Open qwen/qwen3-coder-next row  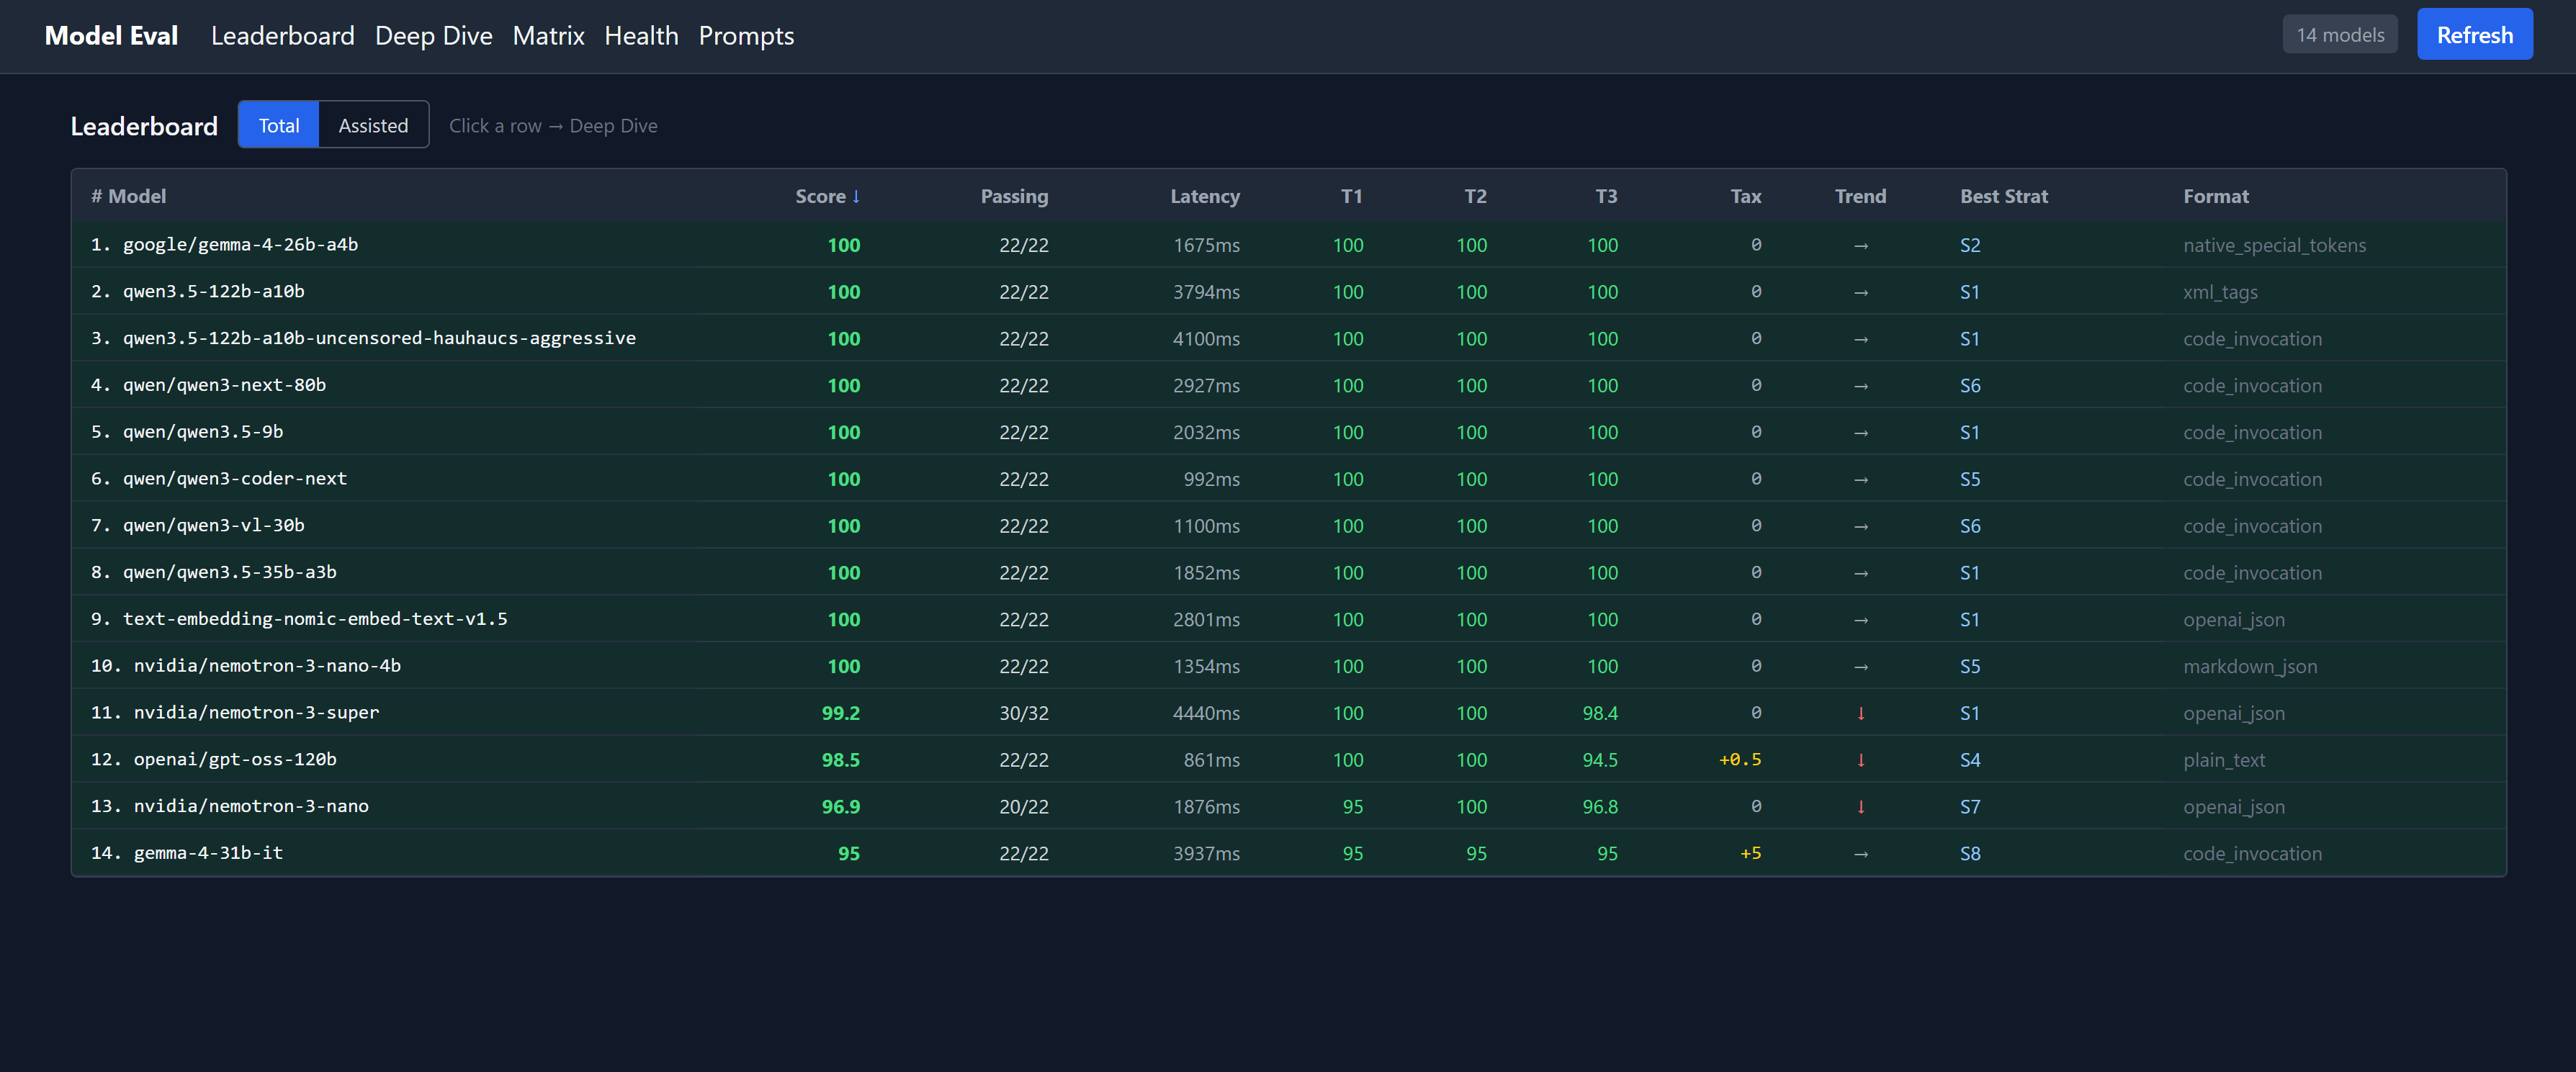[x=235, y=479]
